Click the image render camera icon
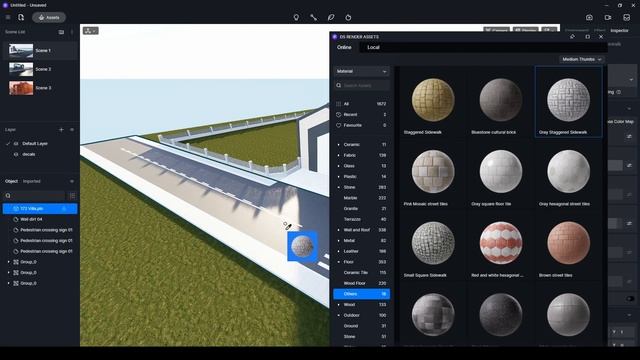 (x=589, y=18)
